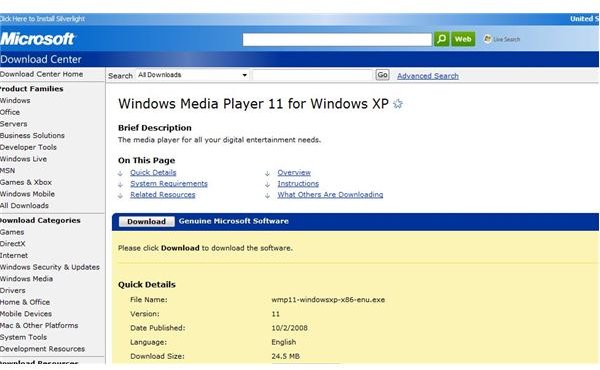Select MSN in sidebar
The width and height of the screenshot is (600, 370).
(x=8, y=171)
